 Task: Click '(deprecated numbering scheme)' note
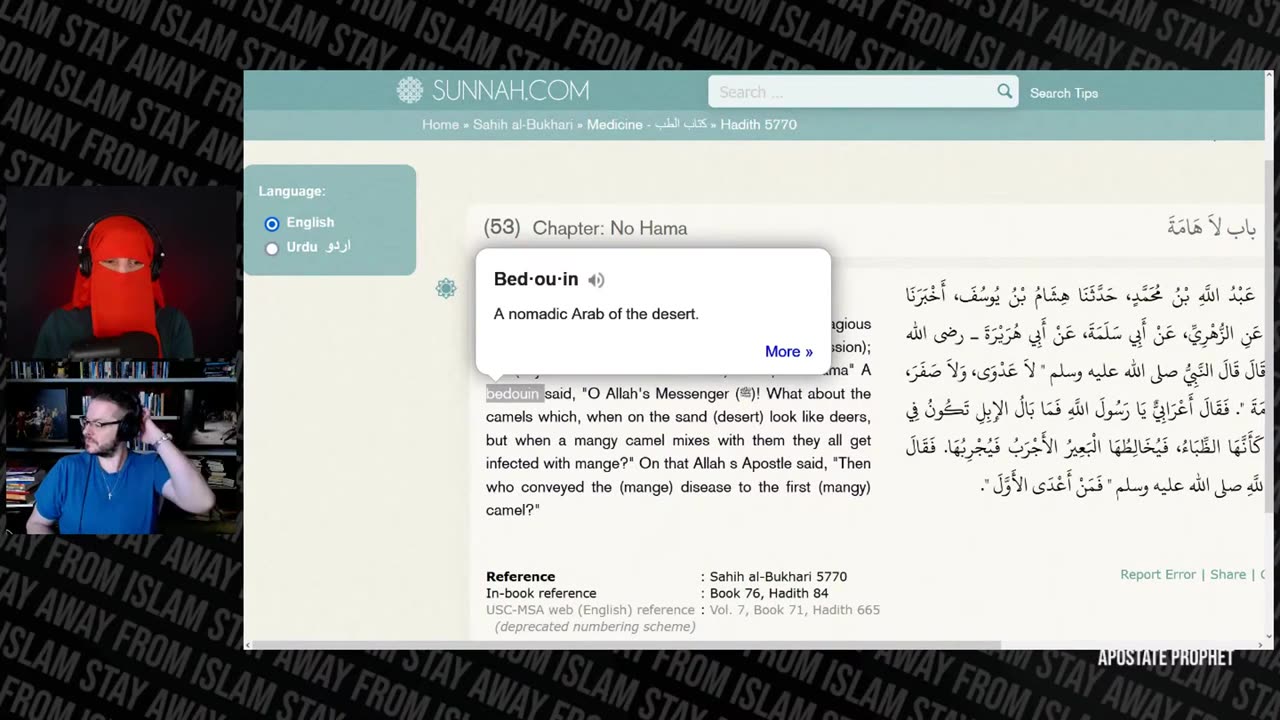(595, 627)
